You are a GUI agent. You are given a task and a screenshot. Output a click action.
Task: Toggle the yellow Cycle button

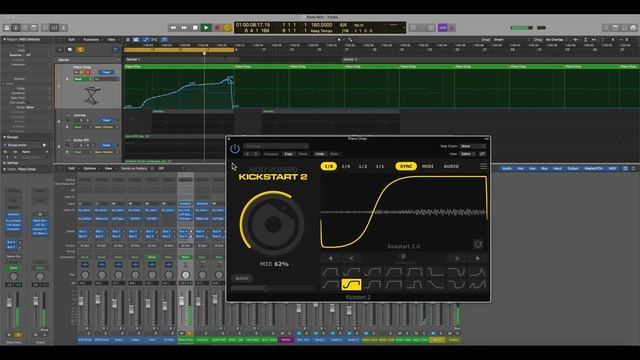[x=227, y=28]
